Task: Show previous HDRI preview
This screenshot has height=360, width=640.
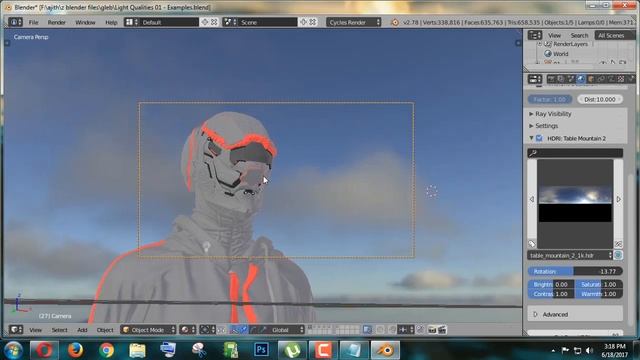Action: tap(532, 199)
